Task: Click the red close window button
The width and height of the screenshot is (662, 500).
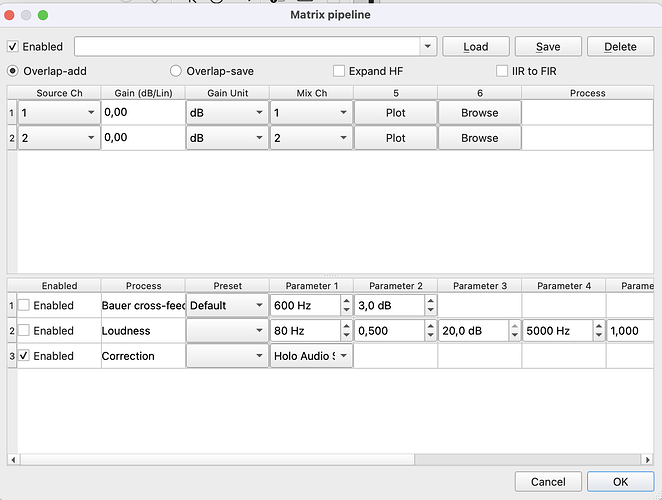Action: [9, 15]
